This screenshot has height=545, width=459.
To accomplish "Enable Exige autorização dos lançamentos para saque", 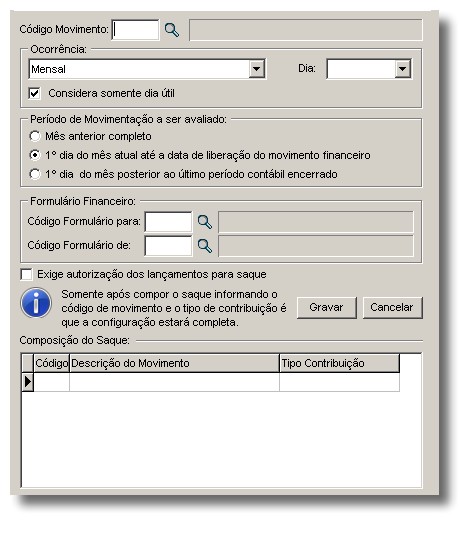I will [26, 274].
